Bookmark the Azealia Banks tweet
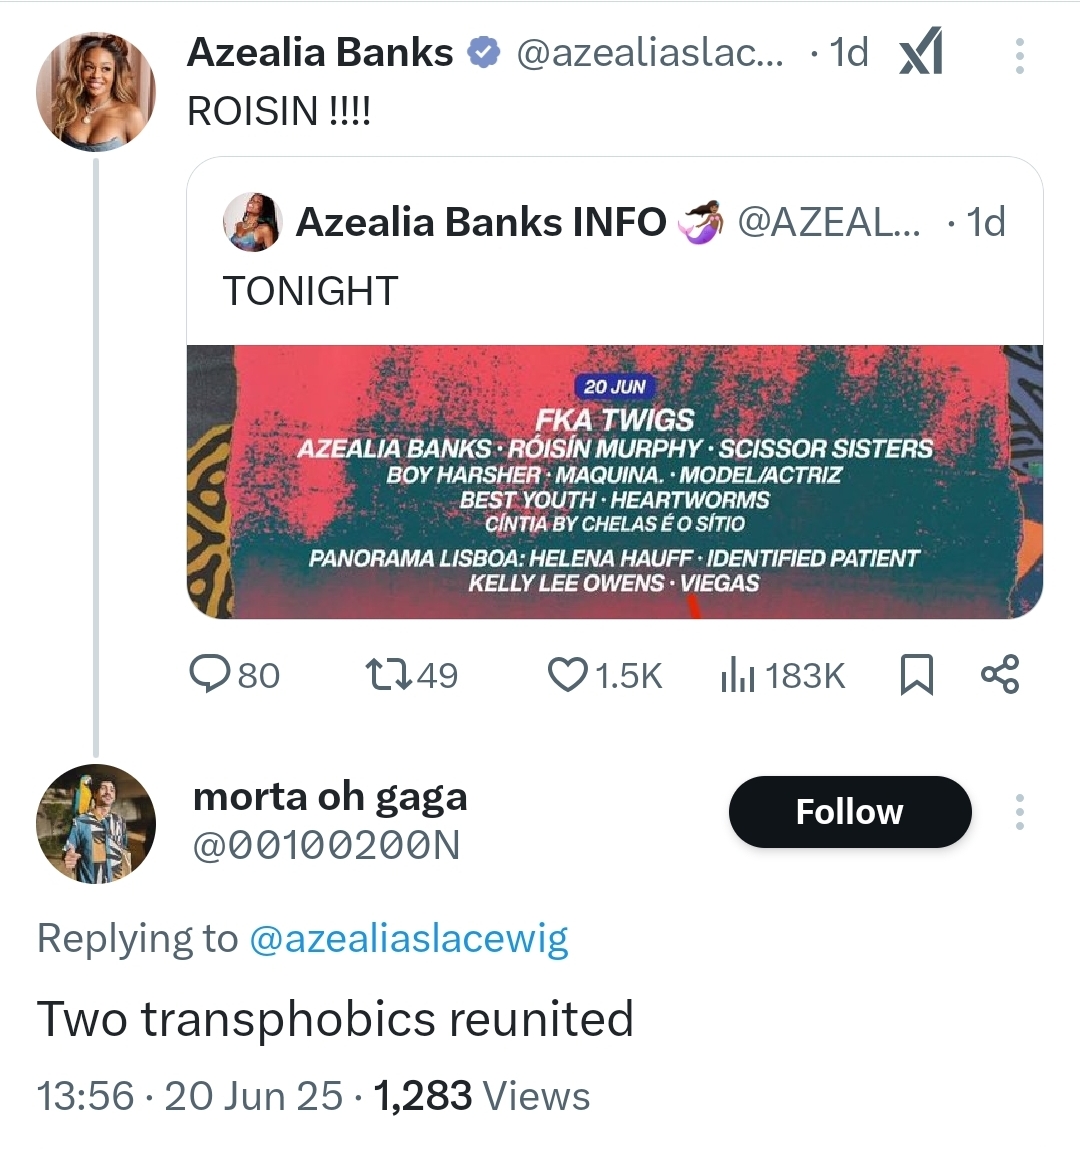The image size is (1080, 1150). coord(916,675)
